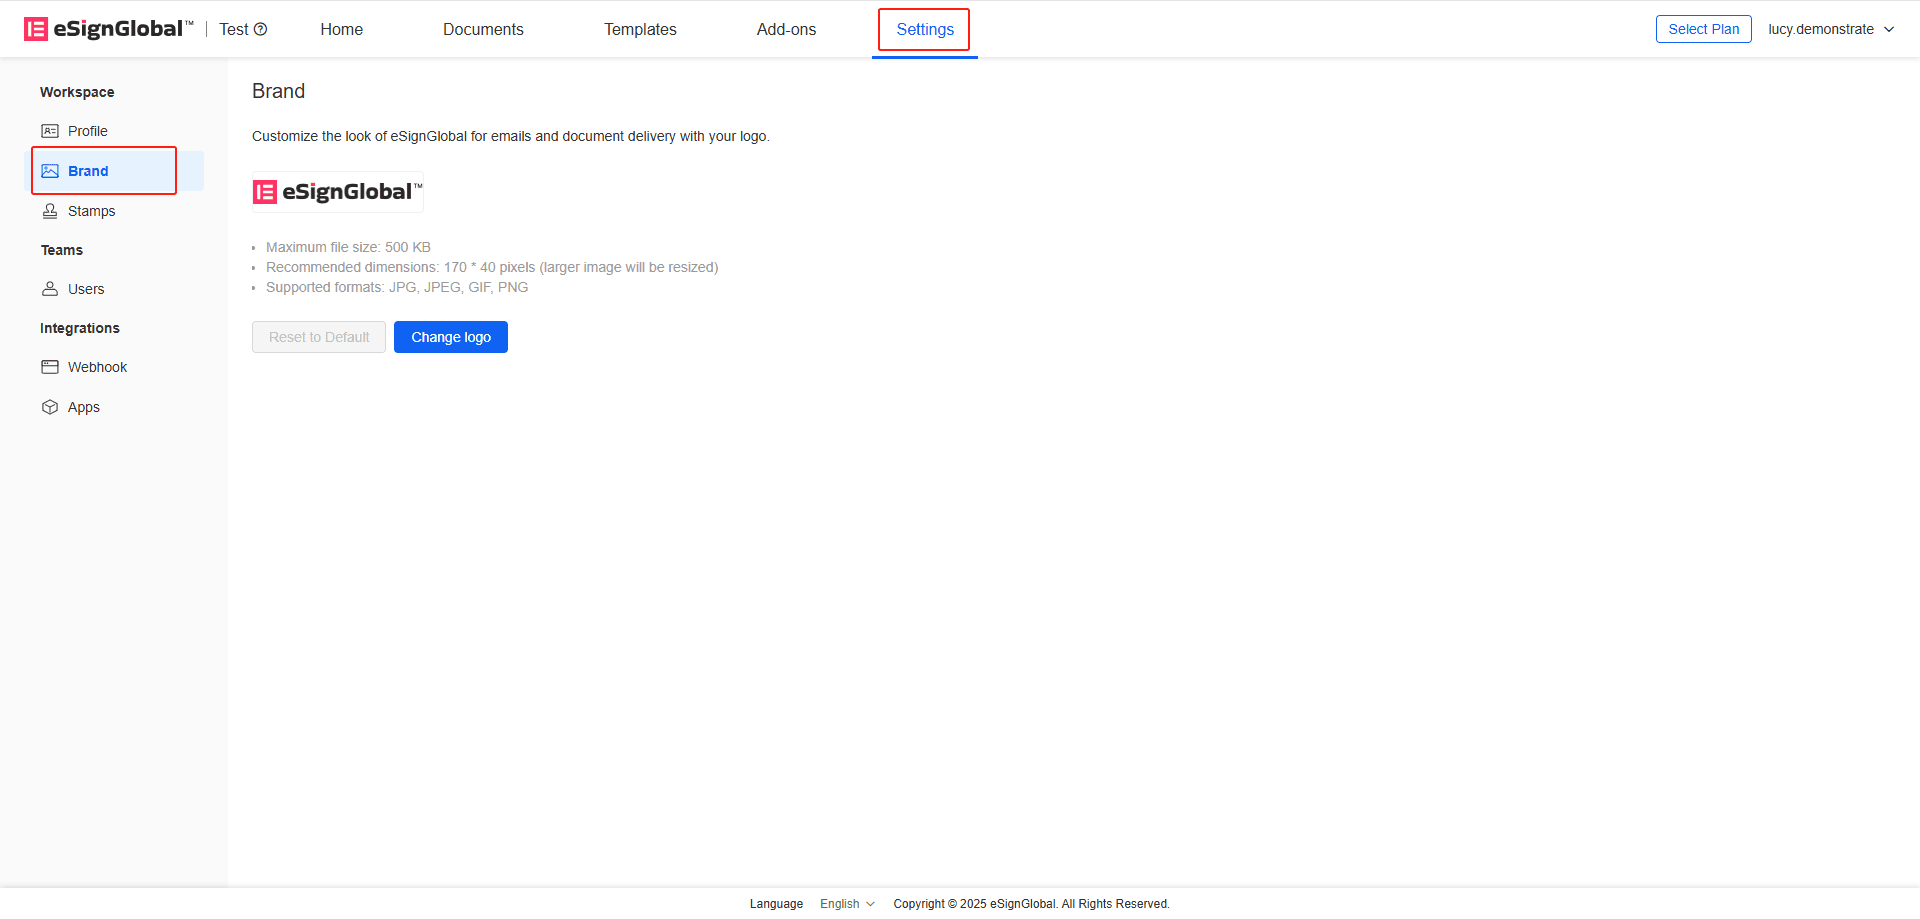Screen dimensions: 1920x919
Task: Click the Teams section heading
Action: [62, 250]
